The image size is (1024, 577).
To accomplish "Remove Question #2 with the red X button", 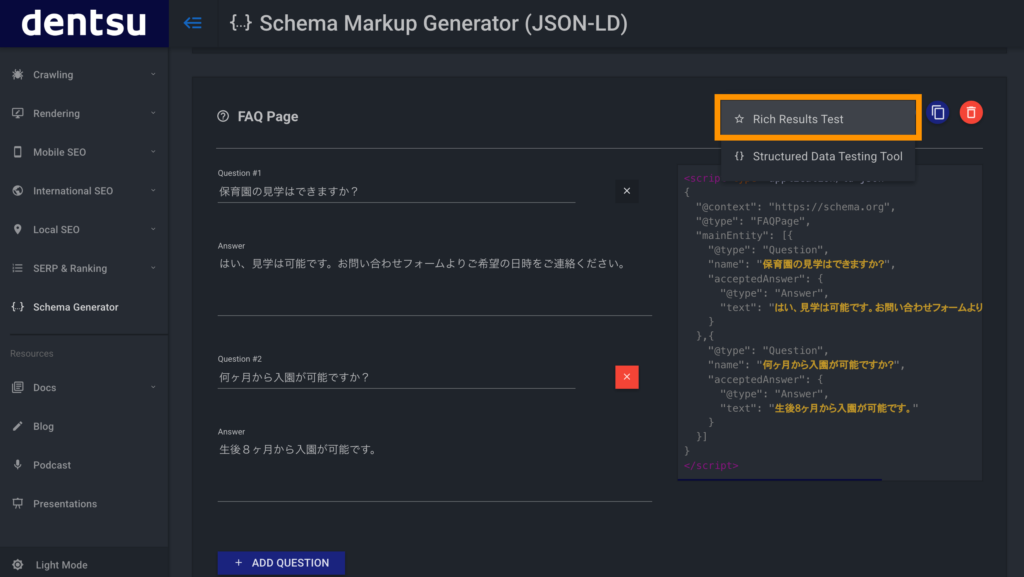I will (627, 377).
